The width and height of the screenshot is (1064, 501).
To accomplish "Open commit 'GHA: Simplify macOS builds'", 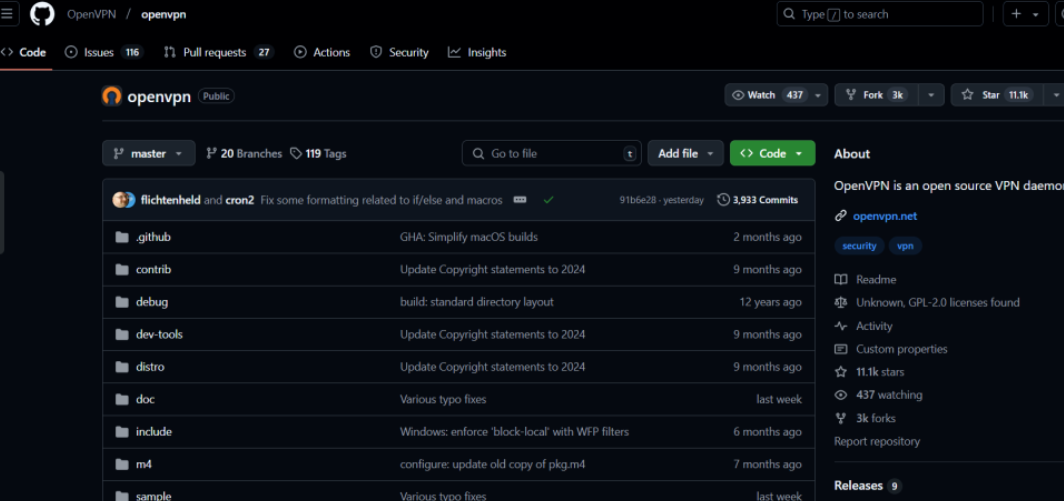I will [x=469, y=237].
